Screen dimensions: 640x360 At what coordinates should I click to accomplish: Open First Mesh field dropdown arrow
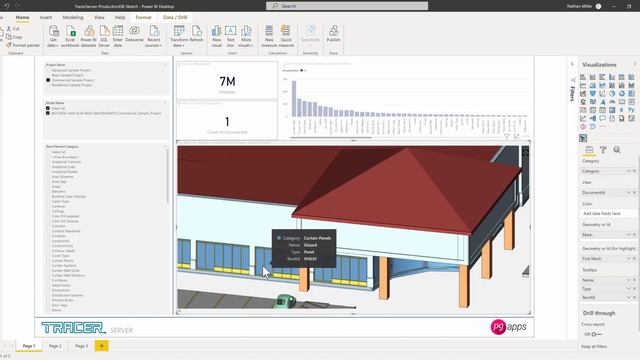629,259
